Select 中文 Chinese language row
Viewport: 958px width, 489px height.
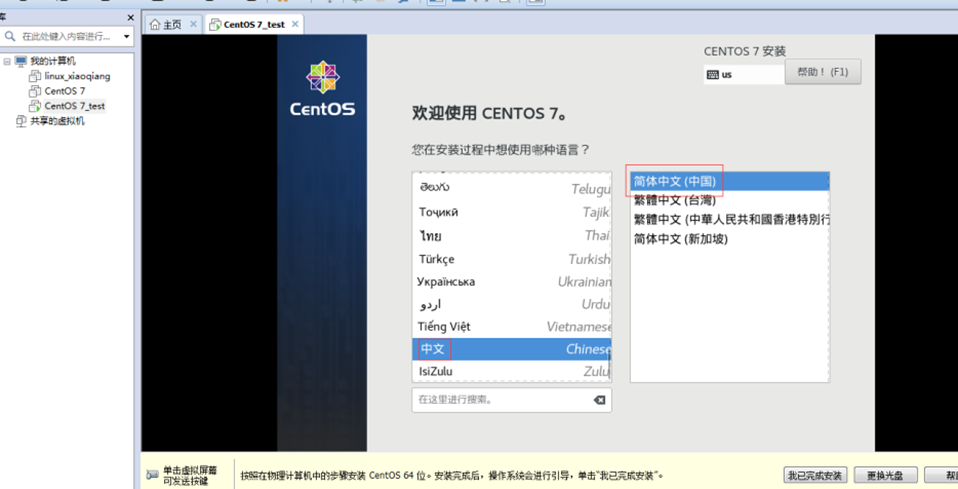tap(511, 349)
